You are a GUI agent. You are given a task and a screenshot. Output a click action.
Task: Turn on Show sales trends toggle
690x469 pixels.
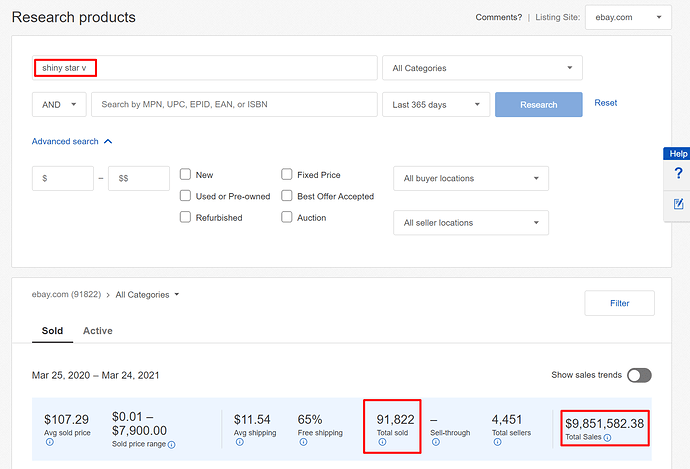638,375
